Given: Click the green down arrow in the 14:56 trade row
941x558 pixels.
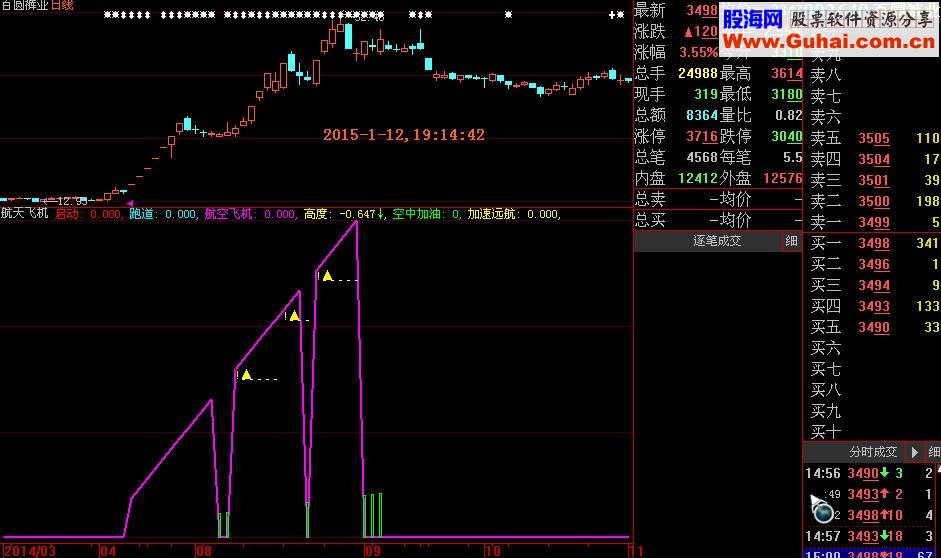Looking at the screenshot, I should point(884,473).
